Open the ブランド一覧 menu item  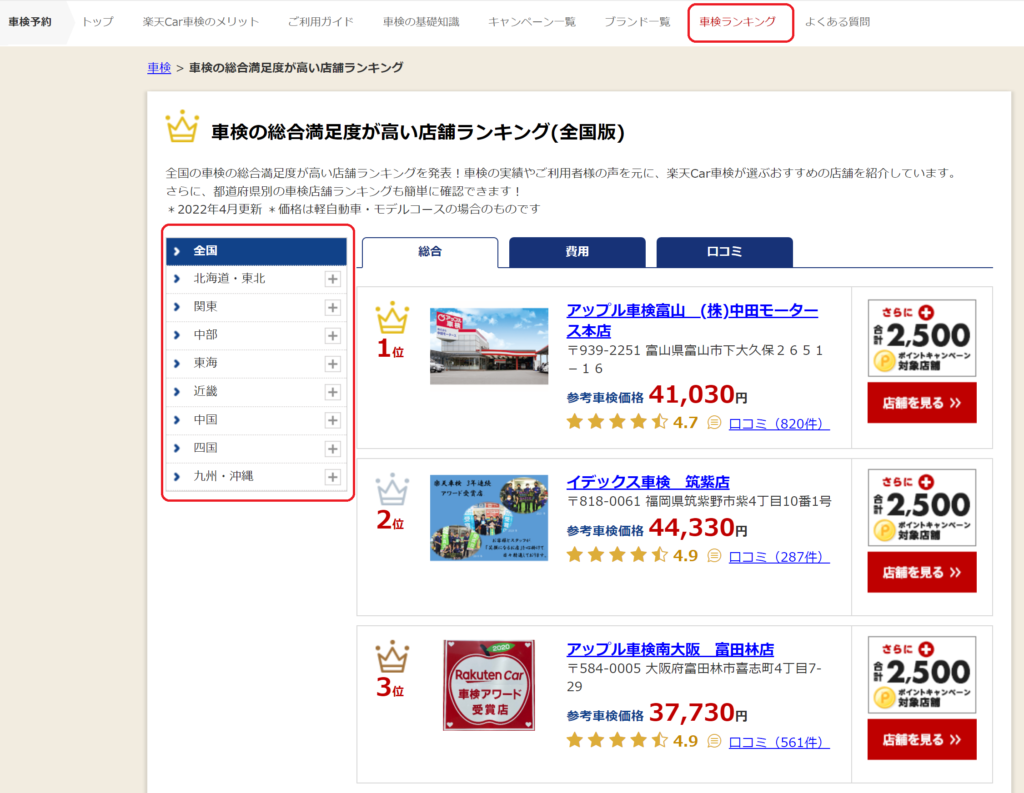(x=637, y=22)
